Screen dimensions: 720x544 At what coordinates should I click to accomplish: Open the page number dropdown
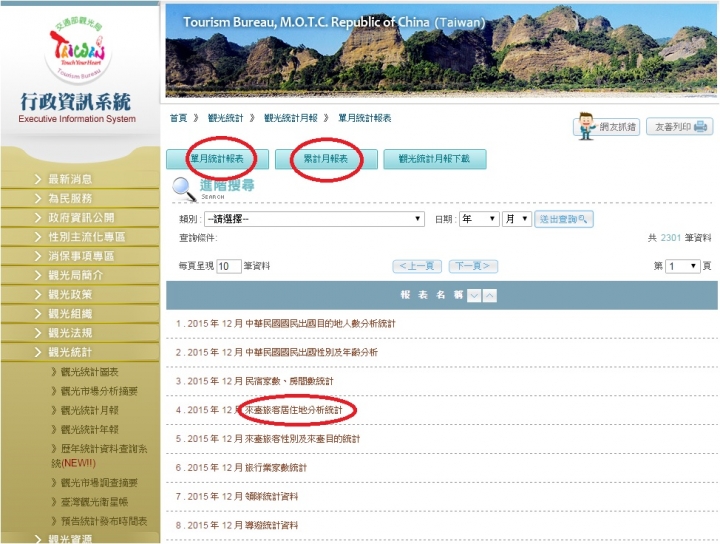pos(683,266)
